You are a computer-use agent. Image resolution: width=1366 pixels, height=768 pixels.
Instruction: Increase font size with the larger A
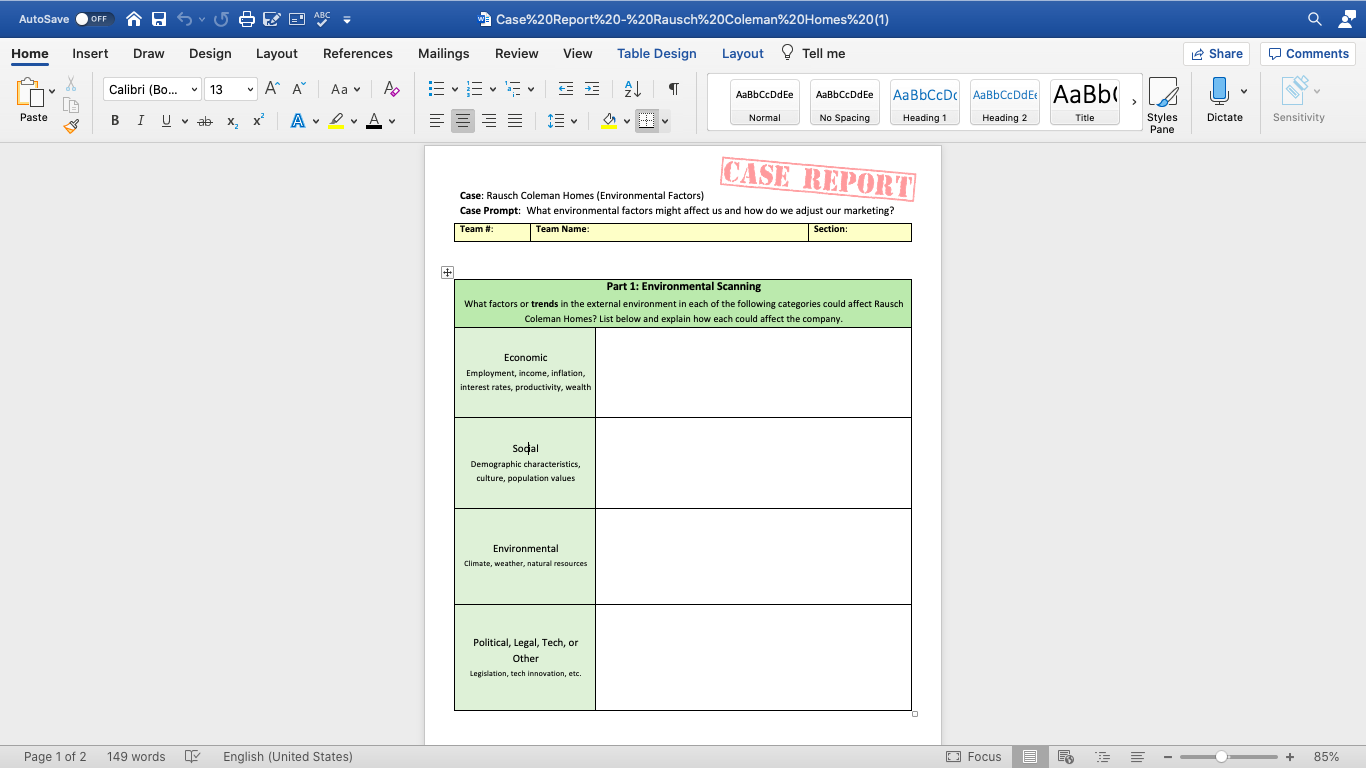(272, 89)
